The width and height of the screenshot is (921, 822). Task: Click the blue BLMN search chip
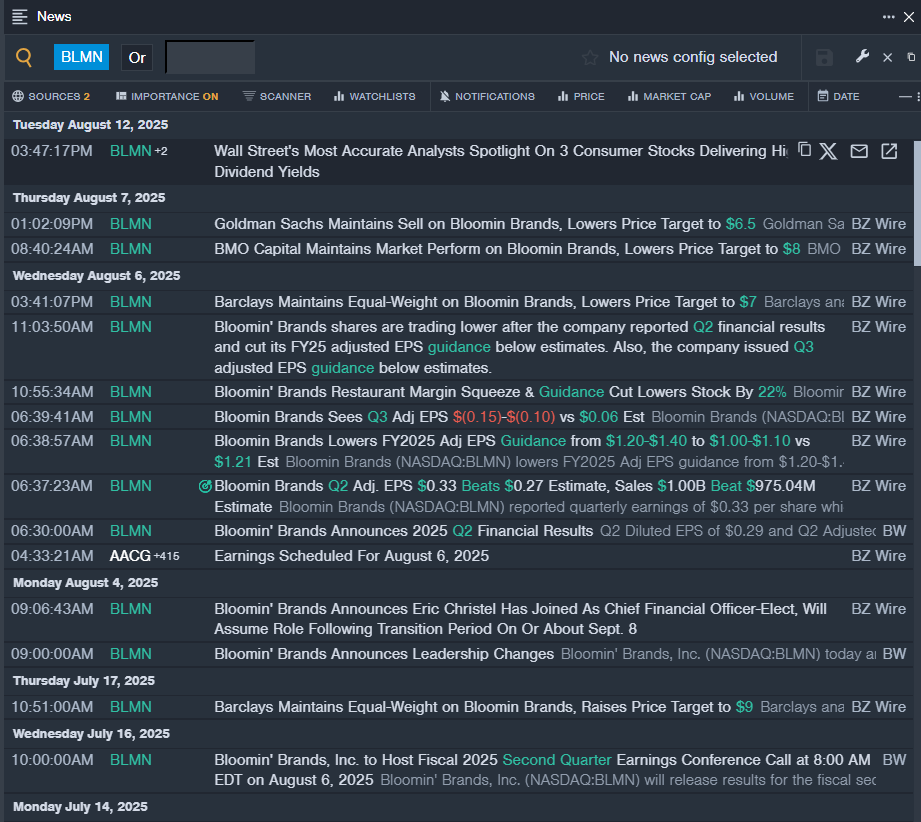(82, 57)
